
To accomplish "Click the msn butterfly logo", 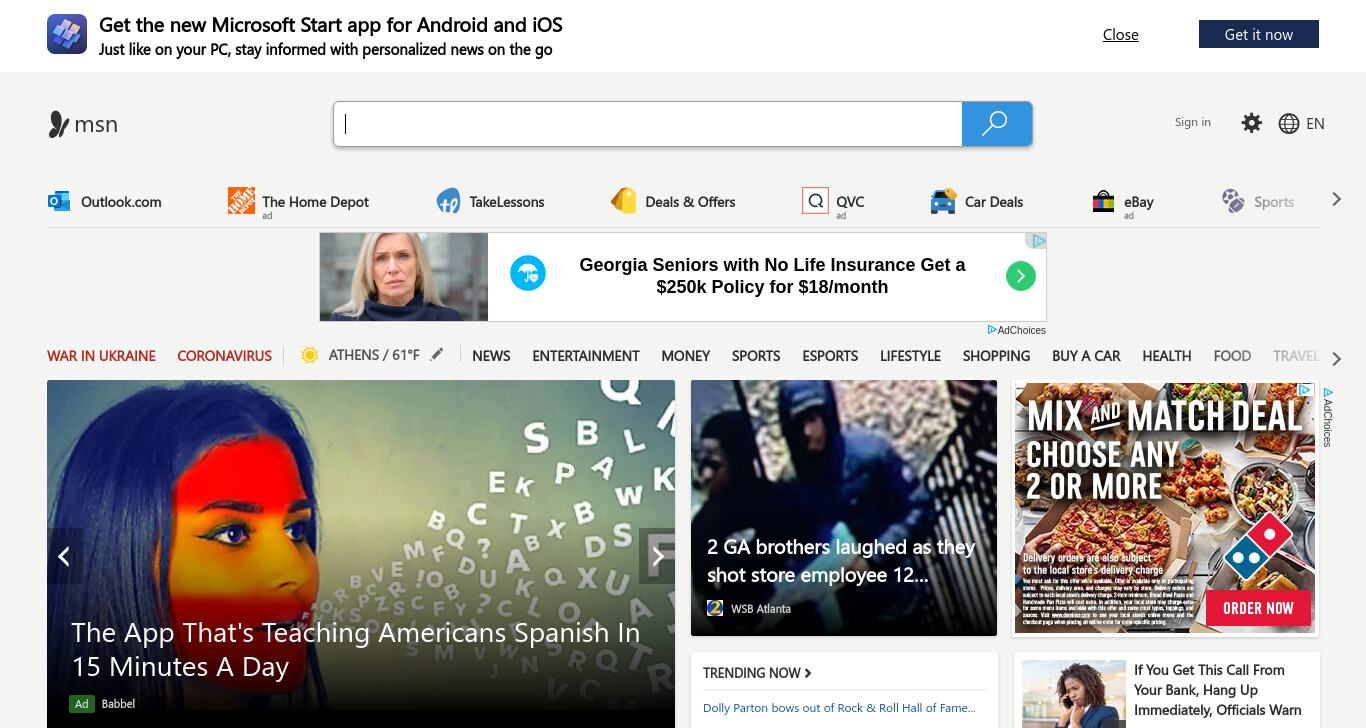I will tap(59, 124).
